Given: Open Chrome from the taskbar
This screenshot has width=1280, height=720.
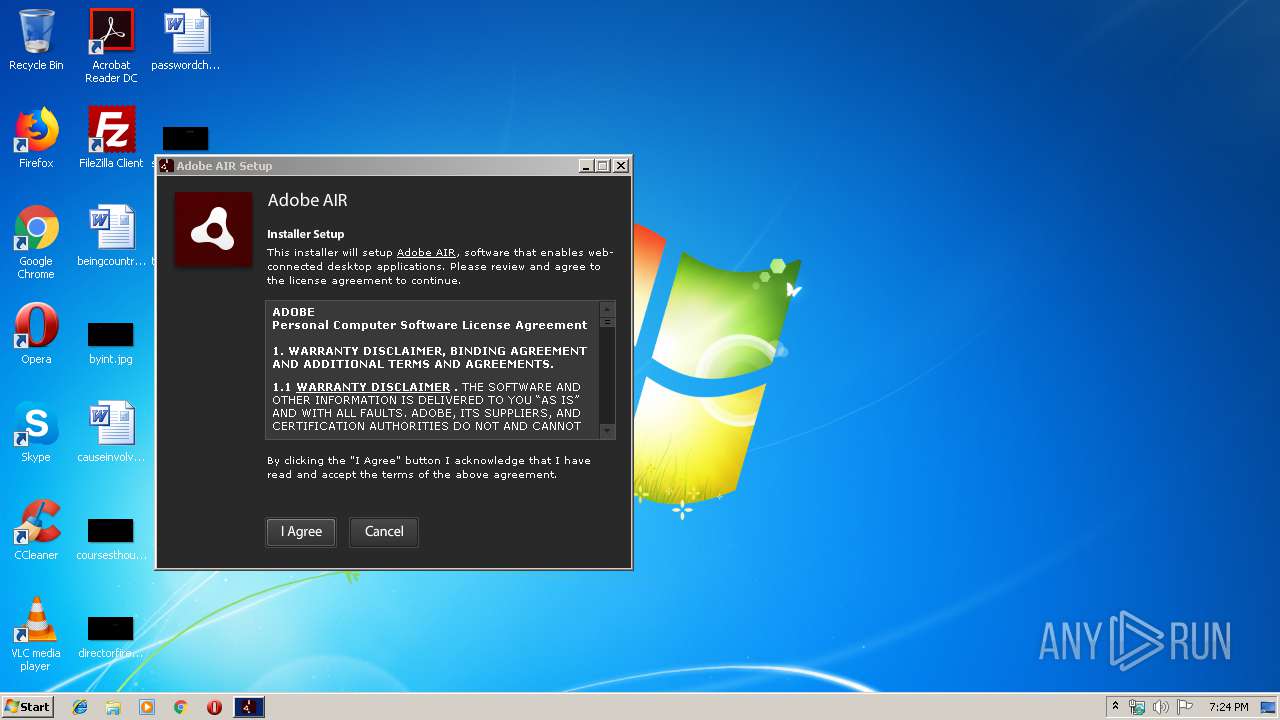Looking at the screenshot, I should (181, 707).
